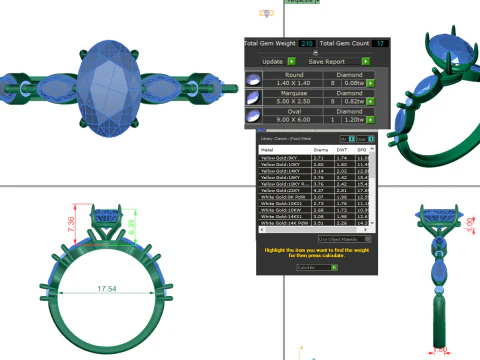Click the green 6.39 dimension label
The width and height of the screenshot is (480, 360).
pyautogui.click(x=132, y=227)
